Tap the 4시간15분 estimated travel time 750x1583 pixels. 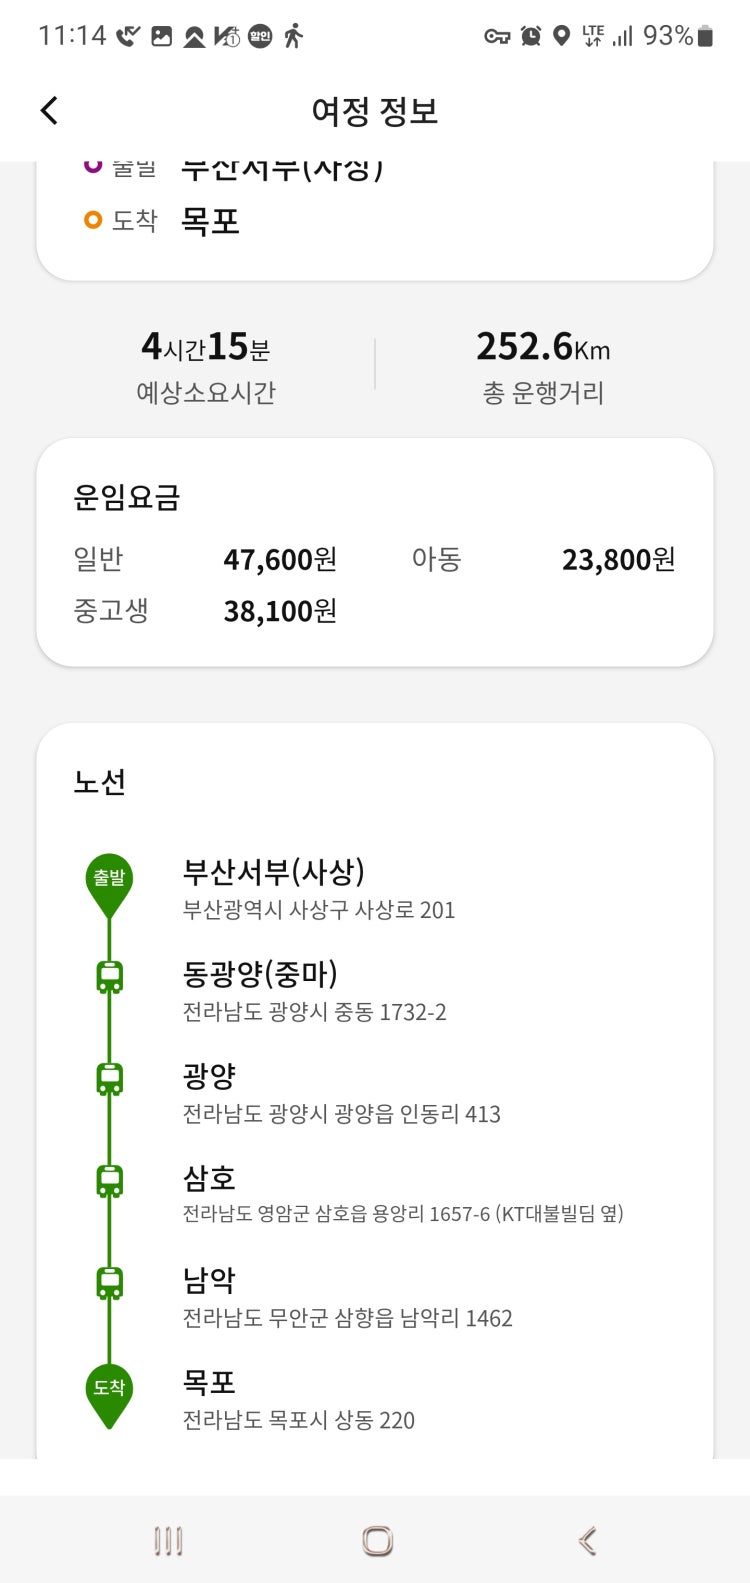pos(206,347)
